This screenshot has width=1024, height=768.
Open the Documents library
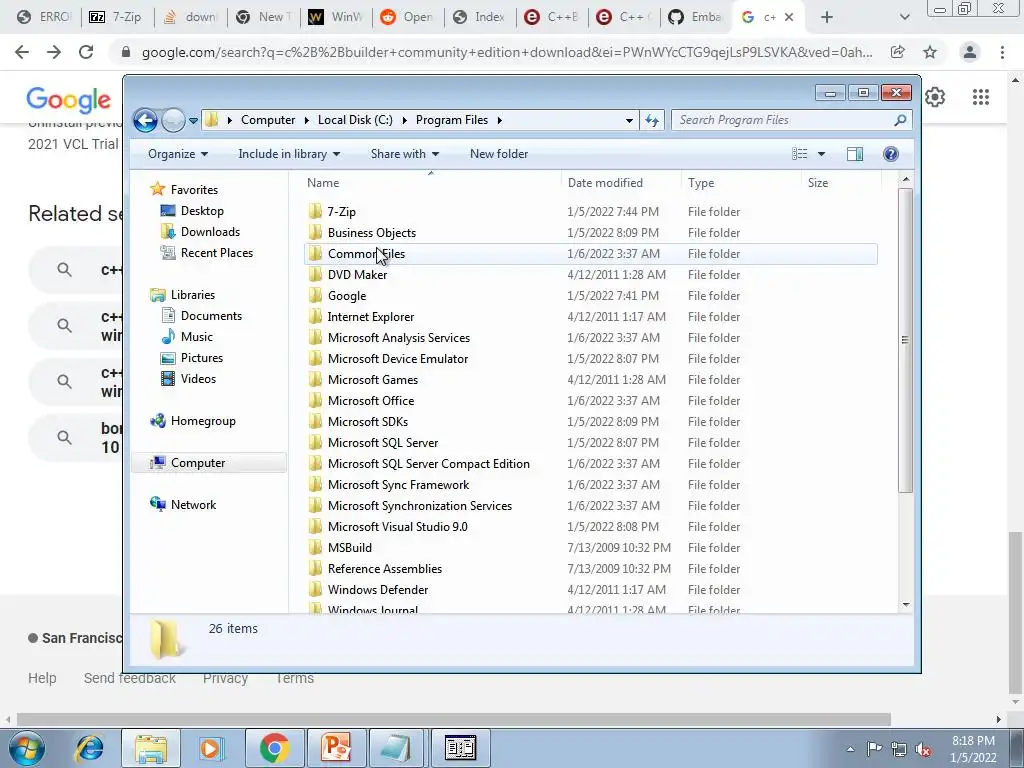(211, 315)
